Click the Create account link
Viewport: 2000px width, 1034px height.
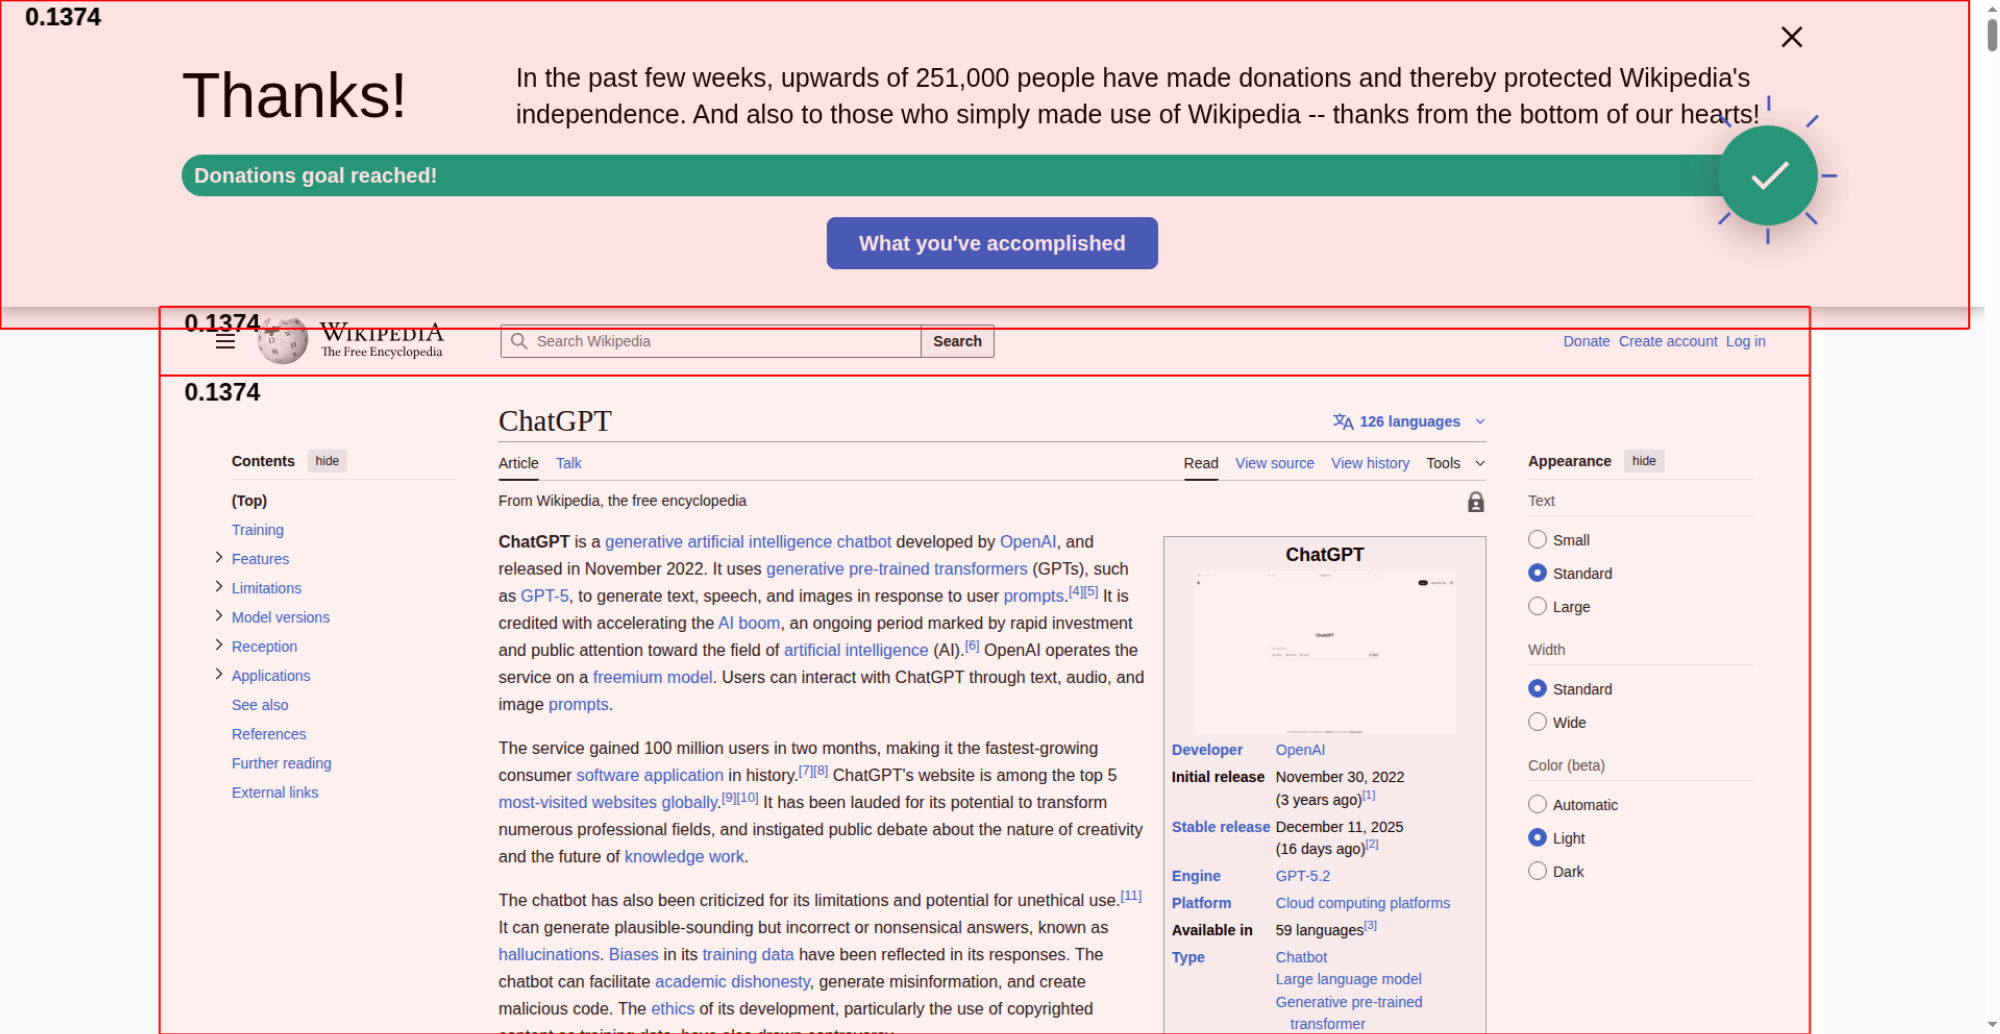pos(1667,341)
